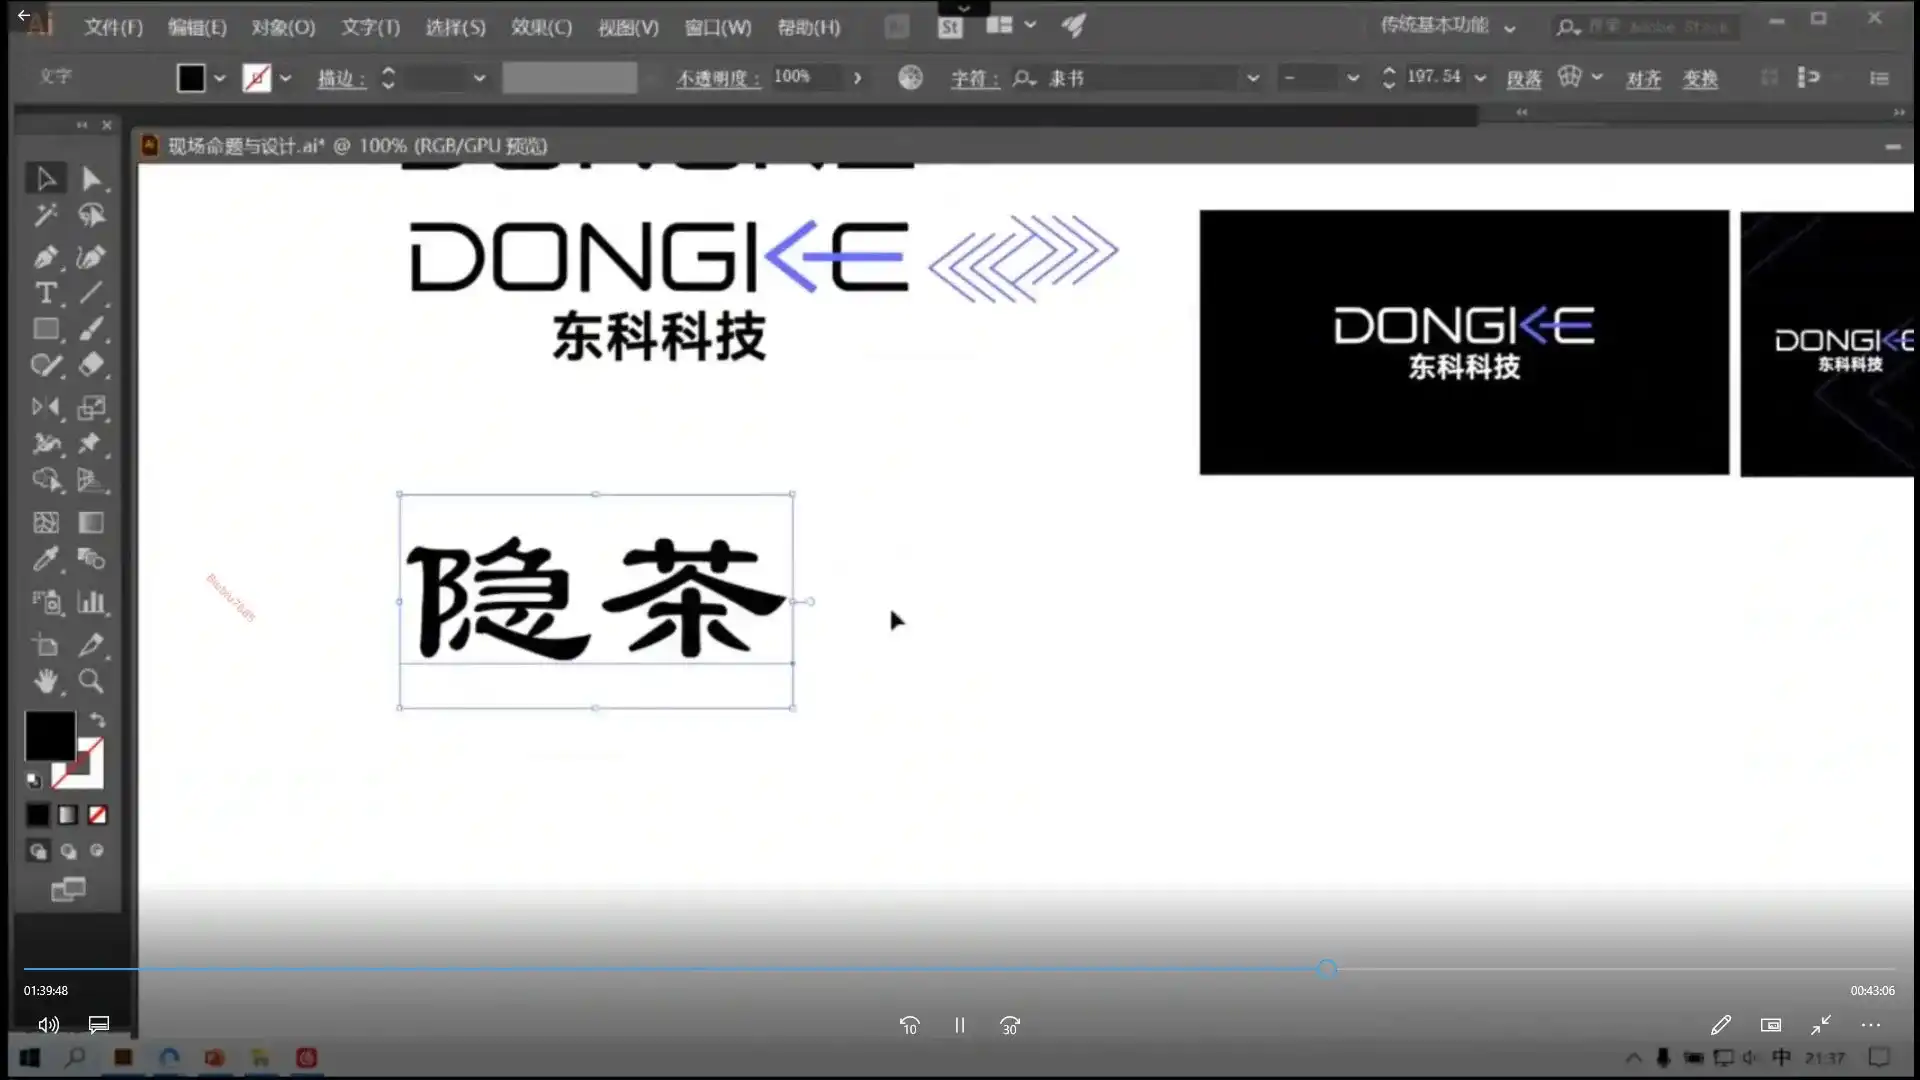Select the Zoom tool
The image size is (1920, 1080).
[91, 682]
